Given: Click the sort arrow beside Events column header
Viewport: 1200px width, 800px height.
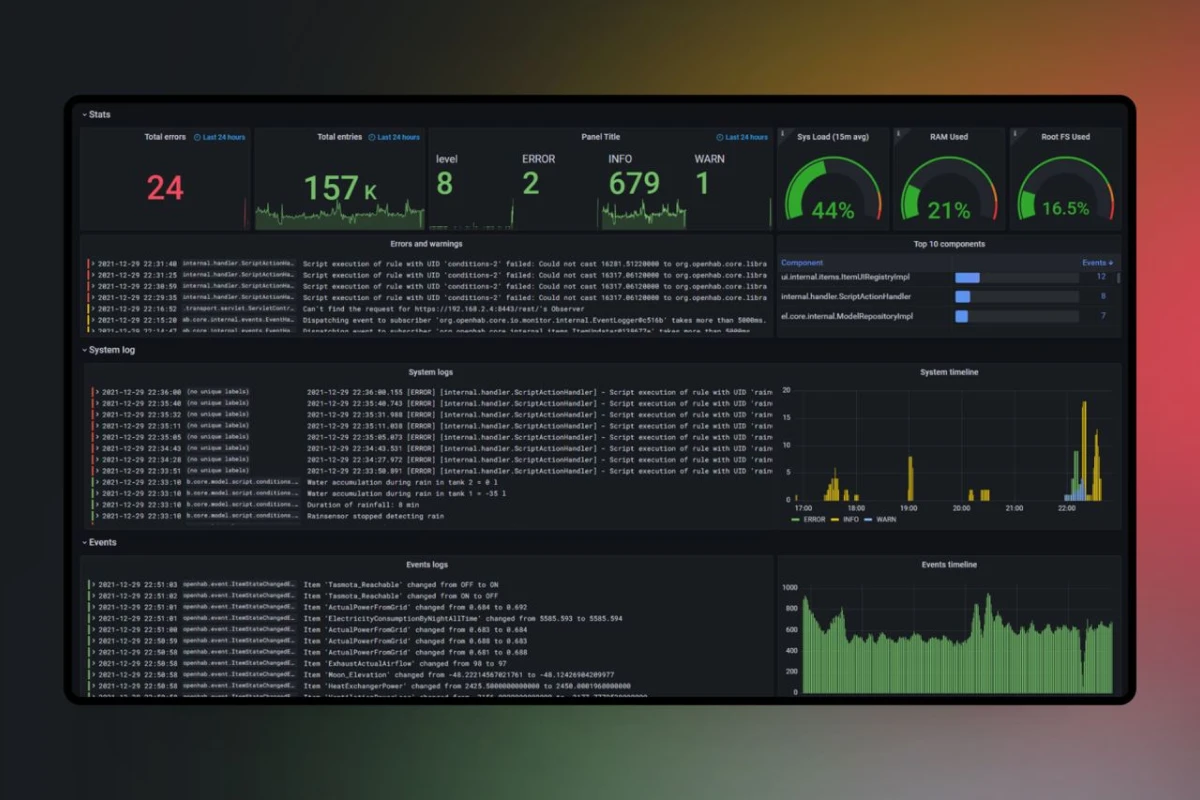Looking at the screenshot, I should [x=1111, y=263].
